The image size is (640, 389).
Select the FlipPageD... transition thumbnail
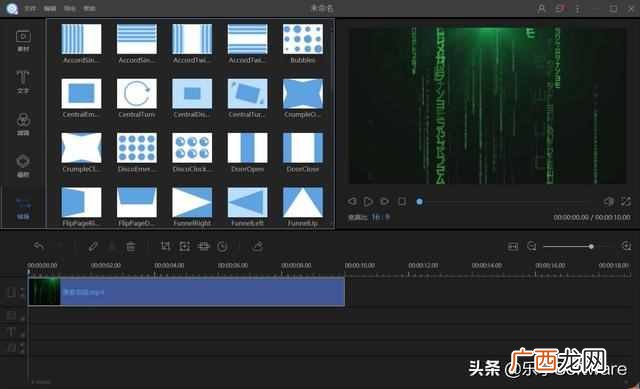pos(137,202)
